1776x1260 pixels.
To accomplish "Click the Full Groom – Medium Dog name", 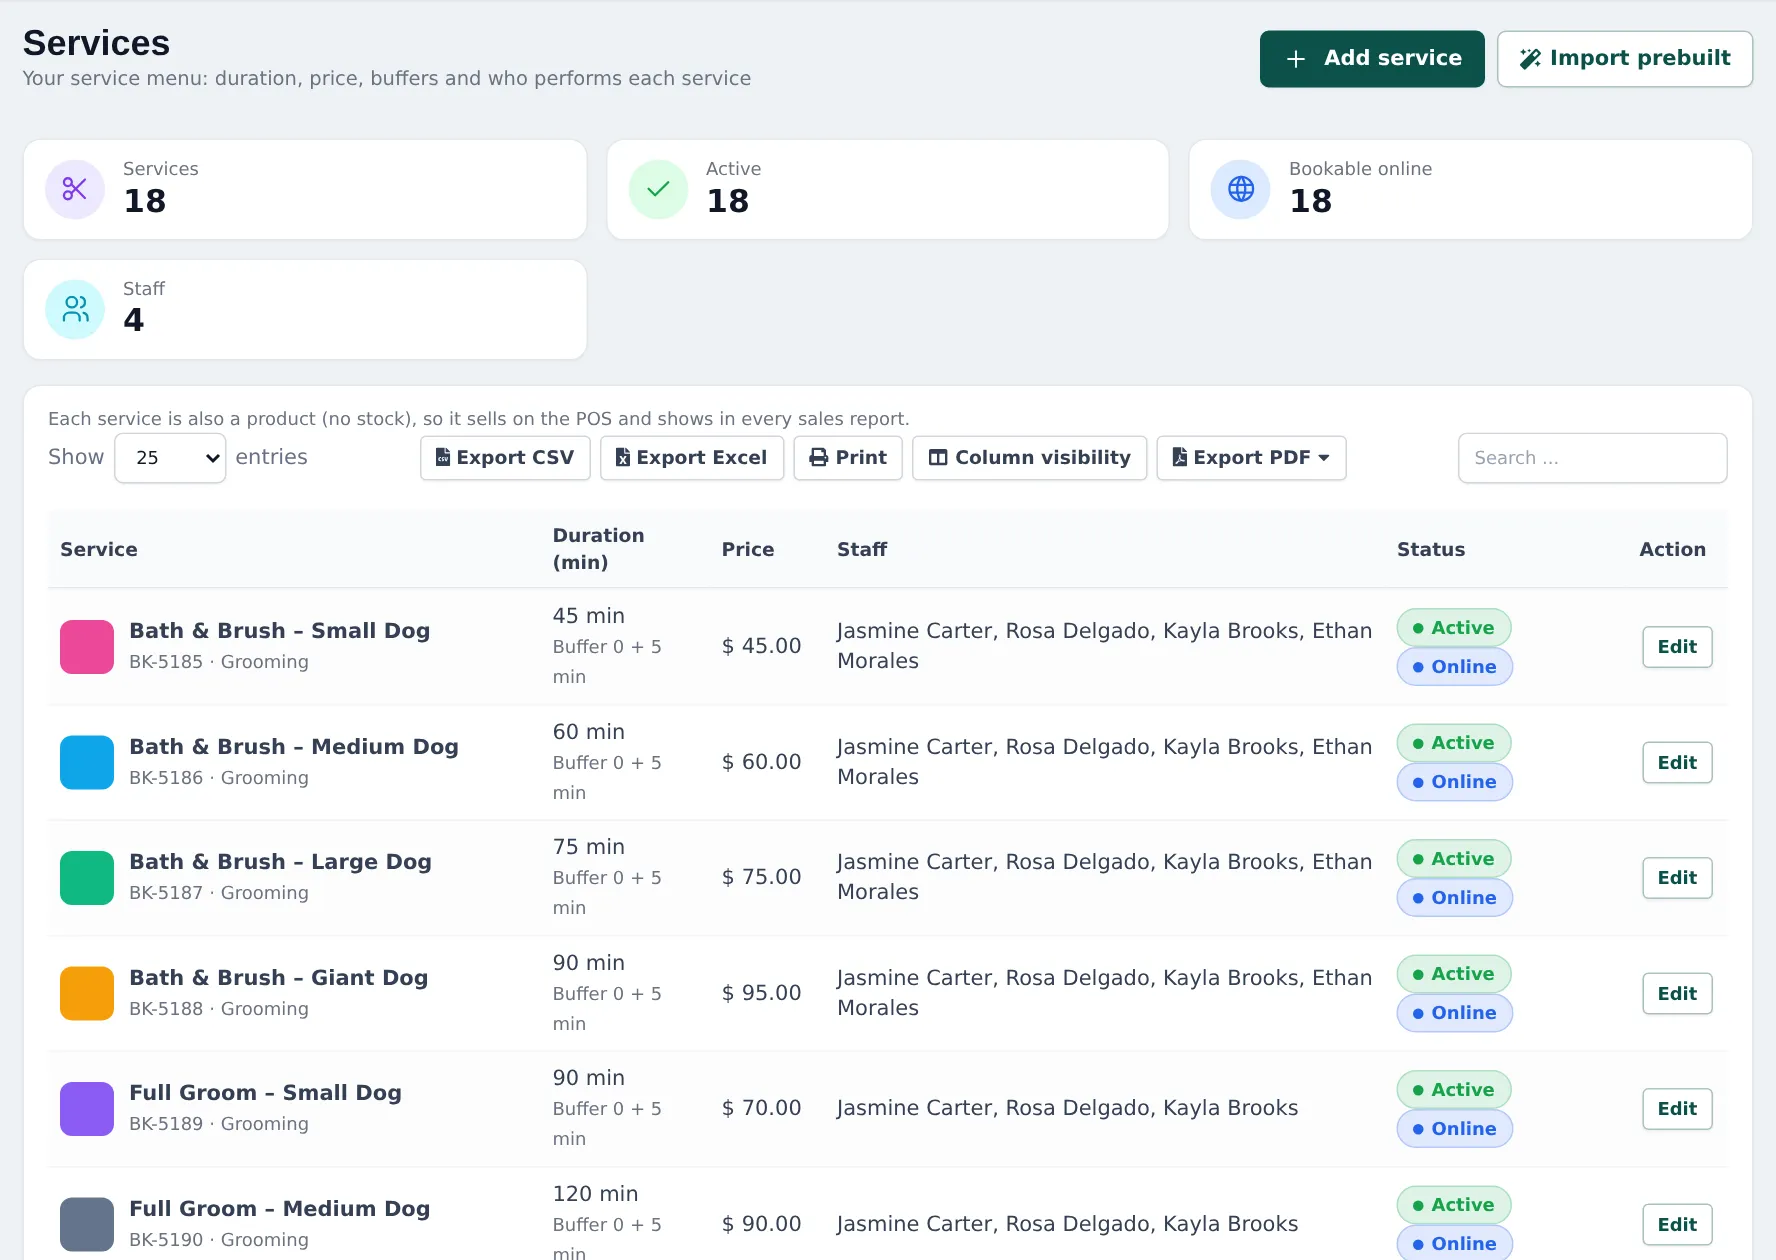I will 280,1209.
